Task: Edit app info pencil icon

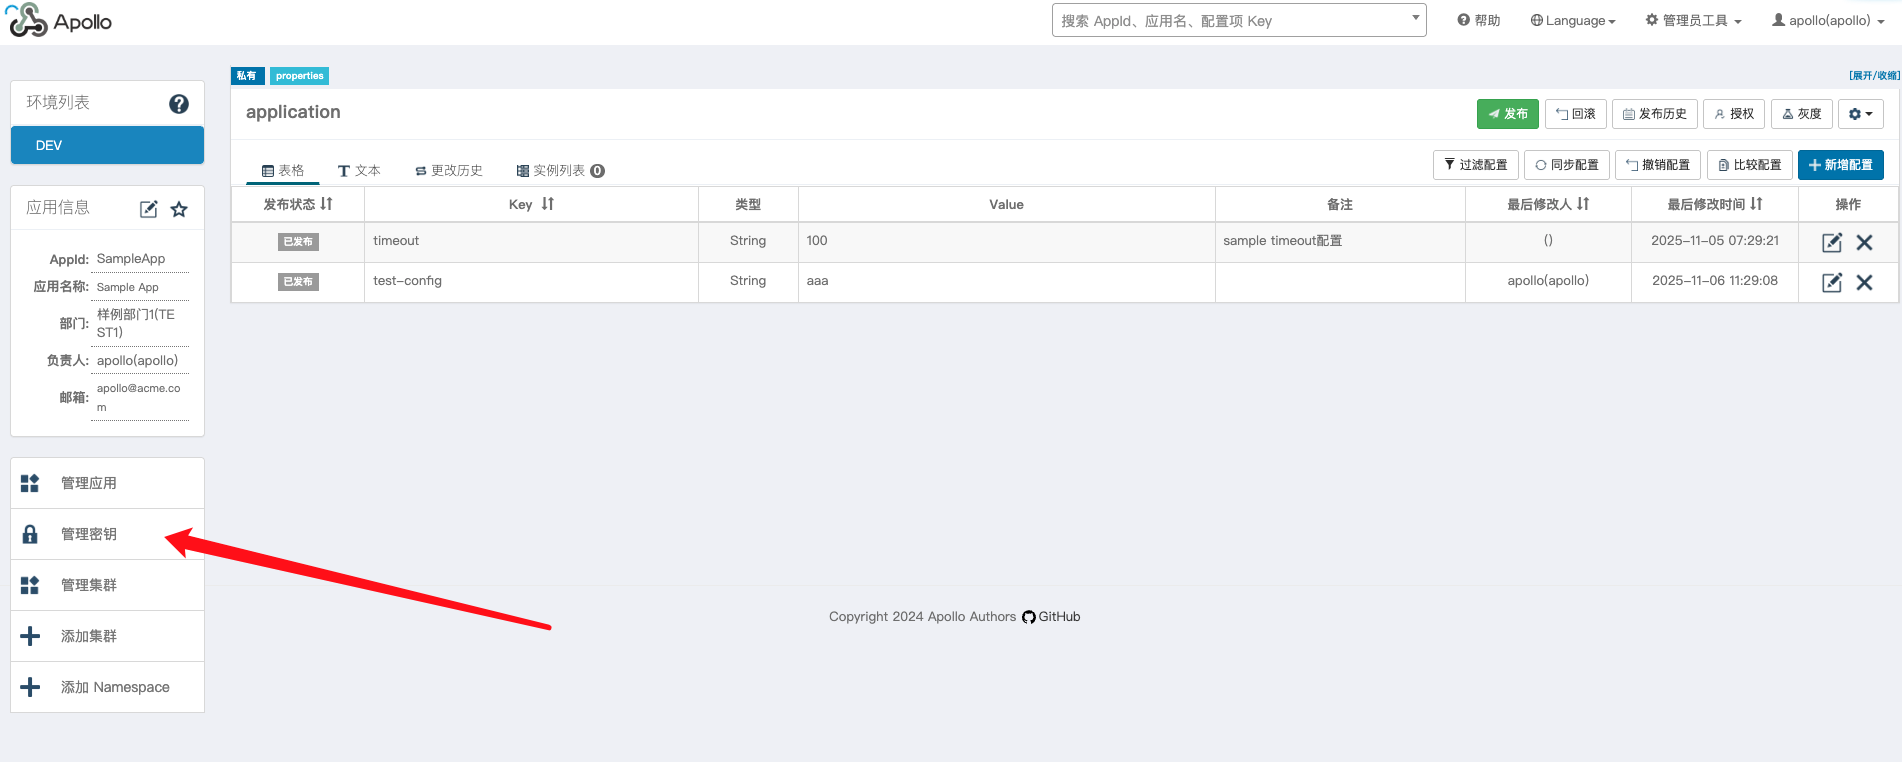Action: [x=148, y=209]
